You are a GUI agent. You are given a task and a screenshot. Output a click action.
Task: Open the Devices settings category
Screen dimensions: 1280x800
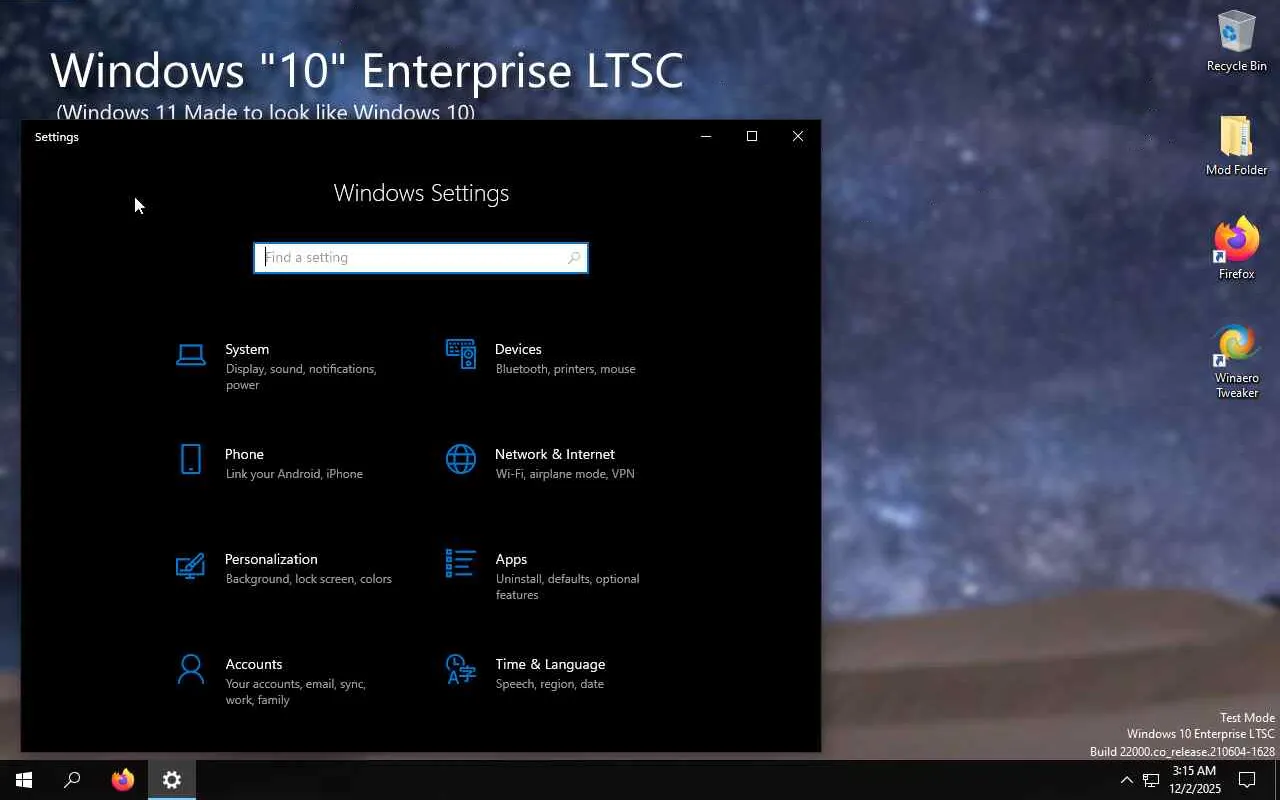(x=556, y=358)
